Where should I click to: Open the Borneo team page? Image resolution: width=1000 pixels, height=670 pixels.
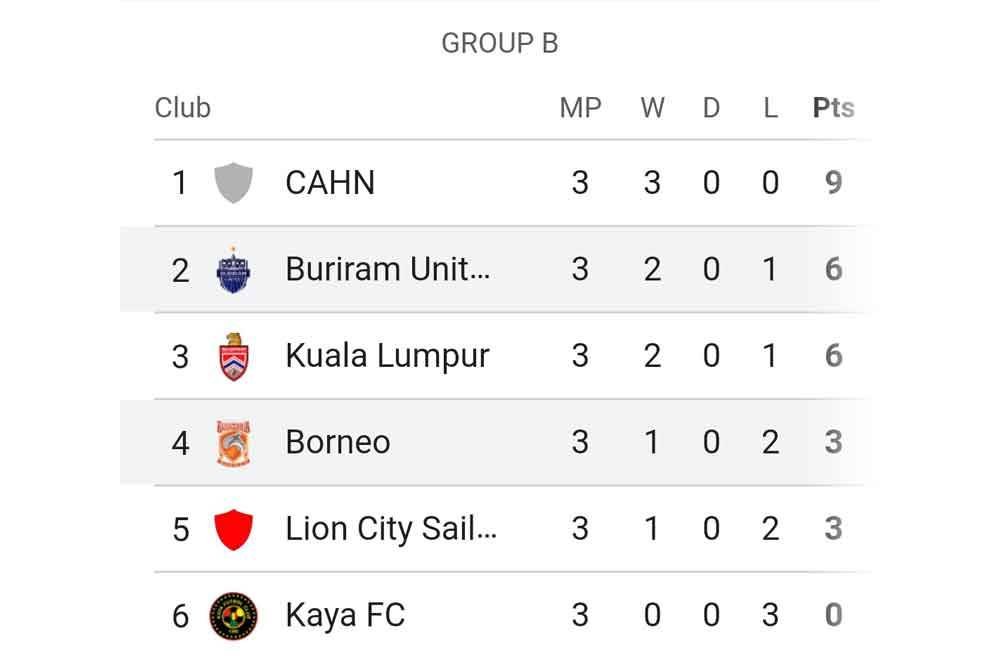[x=338, y=443]
